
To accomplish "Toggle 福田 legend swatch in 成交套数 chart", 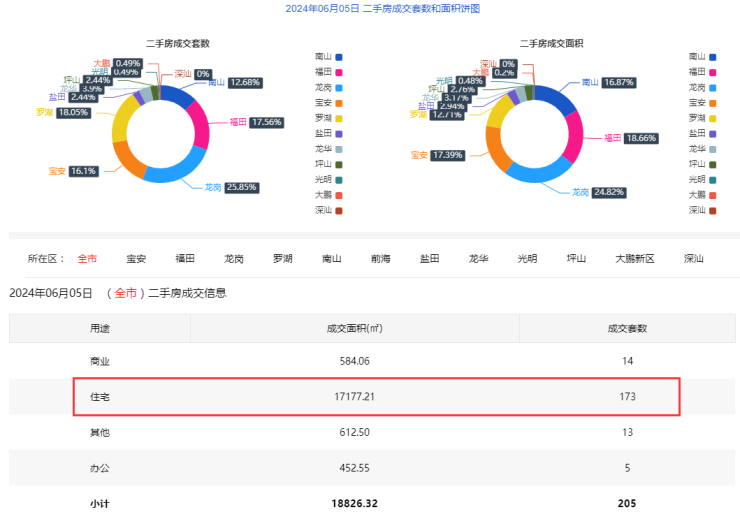I will coord(339,73).
